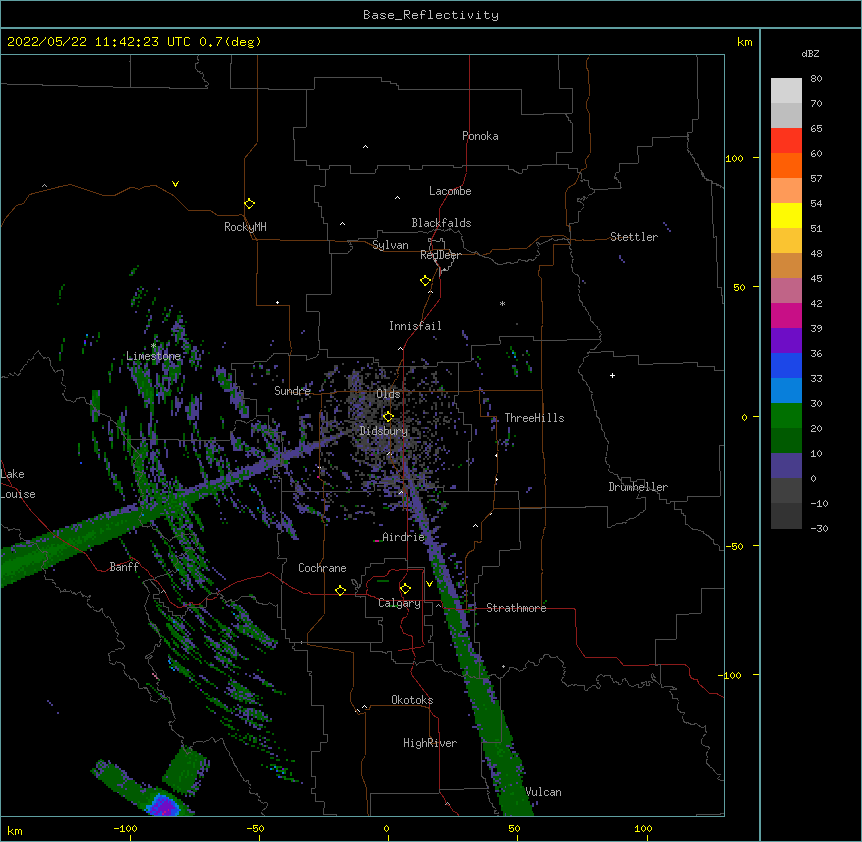
Task: Click the Didsbury town label
Action: 384,431
